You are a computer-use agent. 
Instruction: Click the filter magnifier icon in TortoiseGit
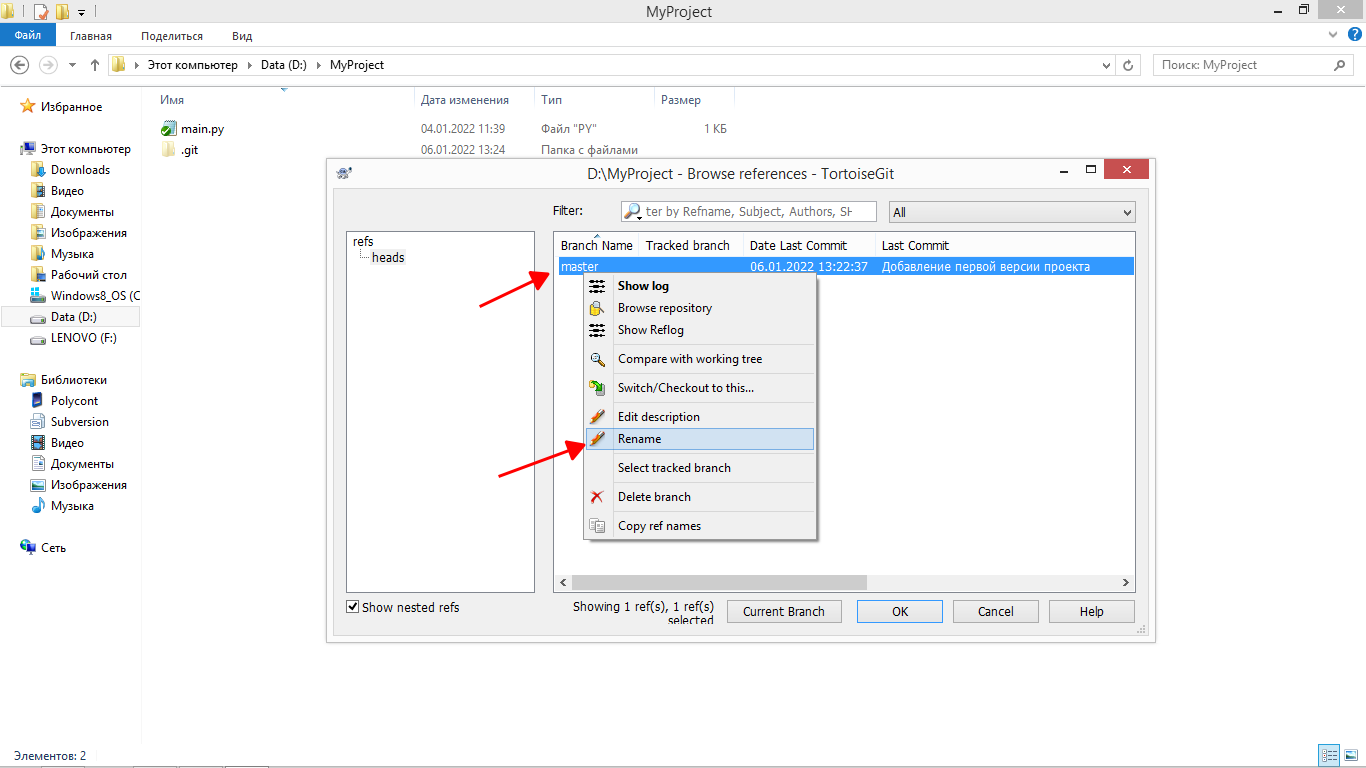(x=632, y=212)
